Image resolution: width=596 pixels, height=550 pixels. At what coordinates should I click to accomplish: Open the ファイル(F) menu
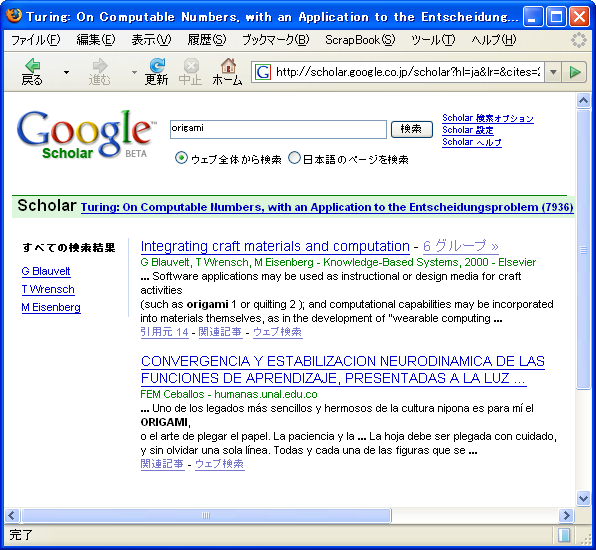point(36,40)
